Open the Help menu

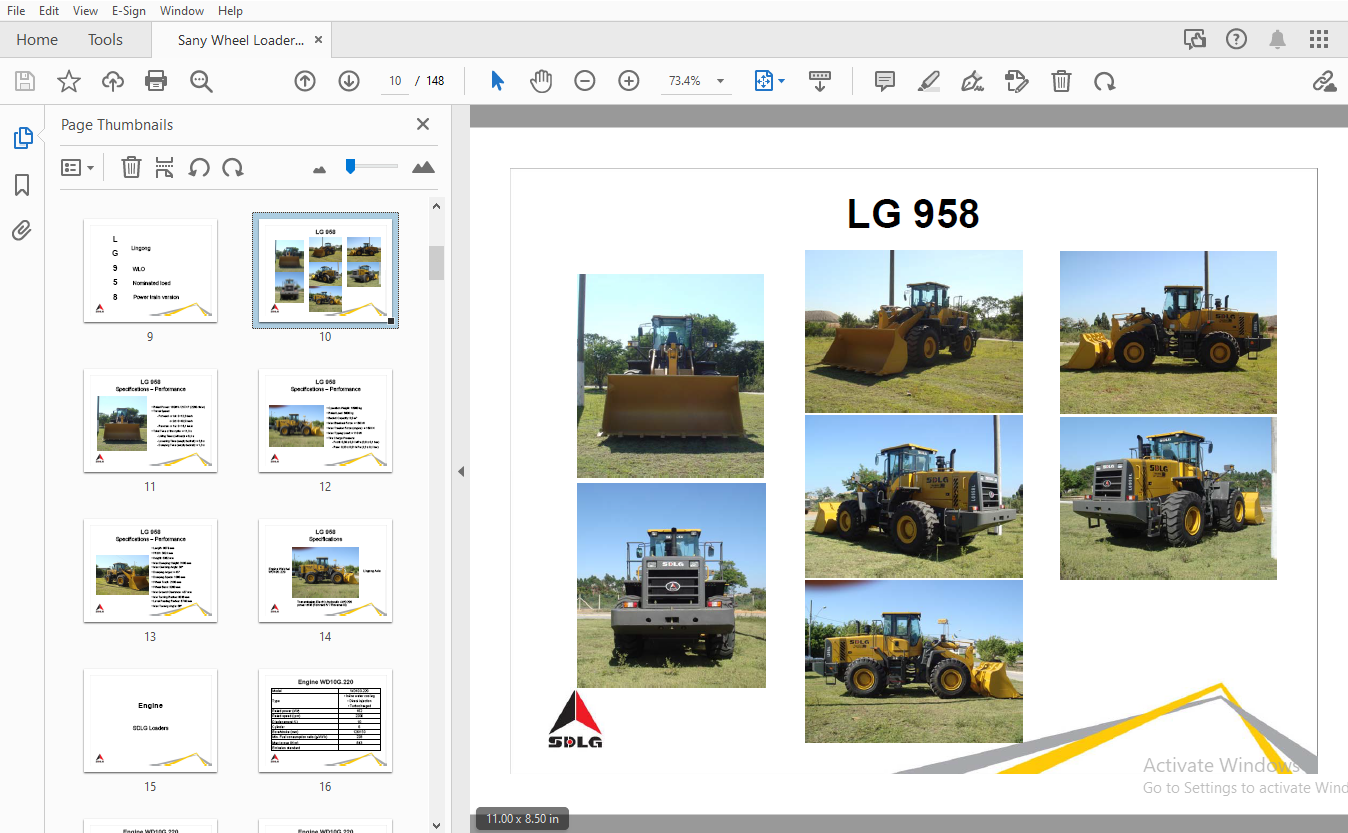[x=230, y=10]
